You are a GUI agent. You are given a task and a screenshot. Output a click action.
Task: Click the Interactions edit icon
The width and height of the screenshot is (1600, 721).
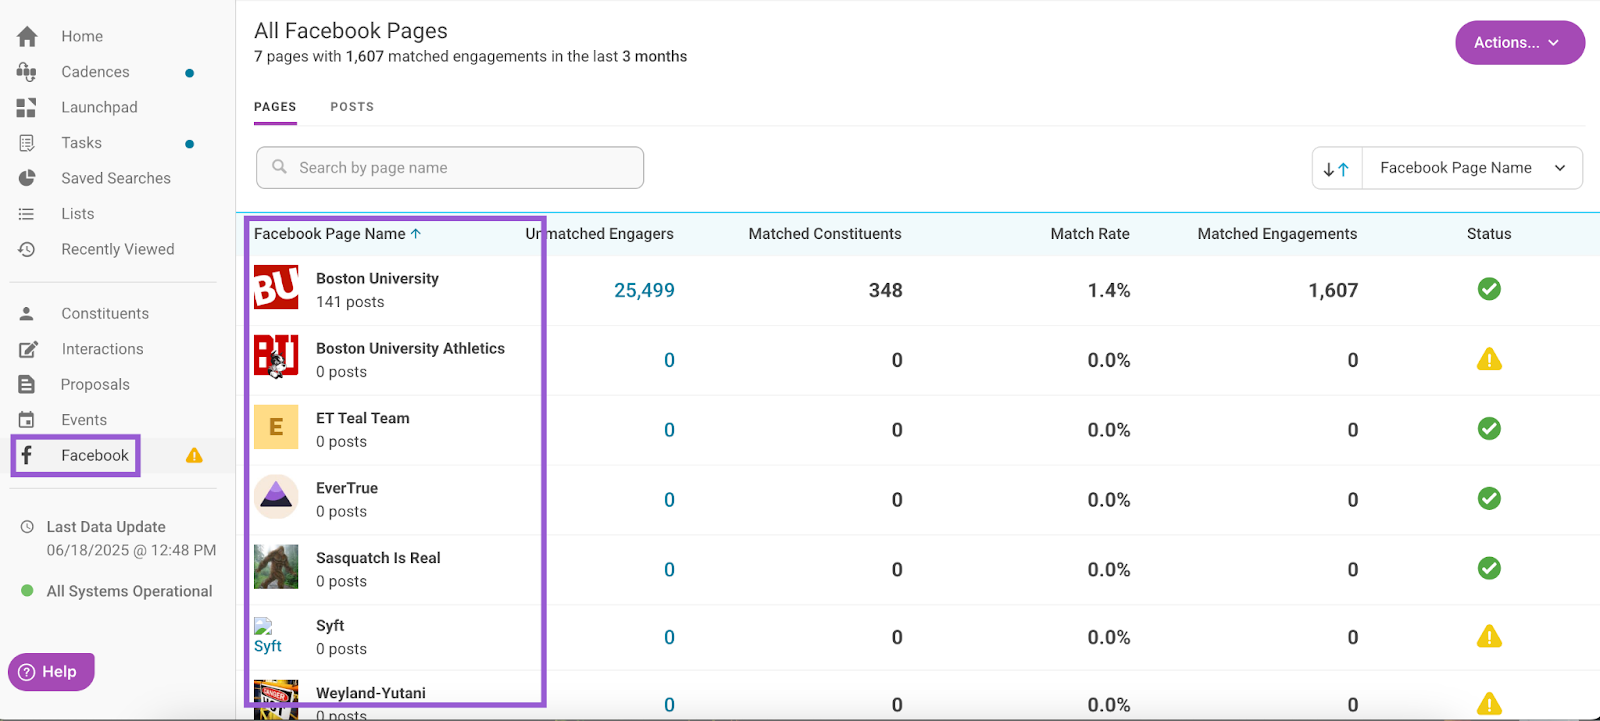point(28,349)
